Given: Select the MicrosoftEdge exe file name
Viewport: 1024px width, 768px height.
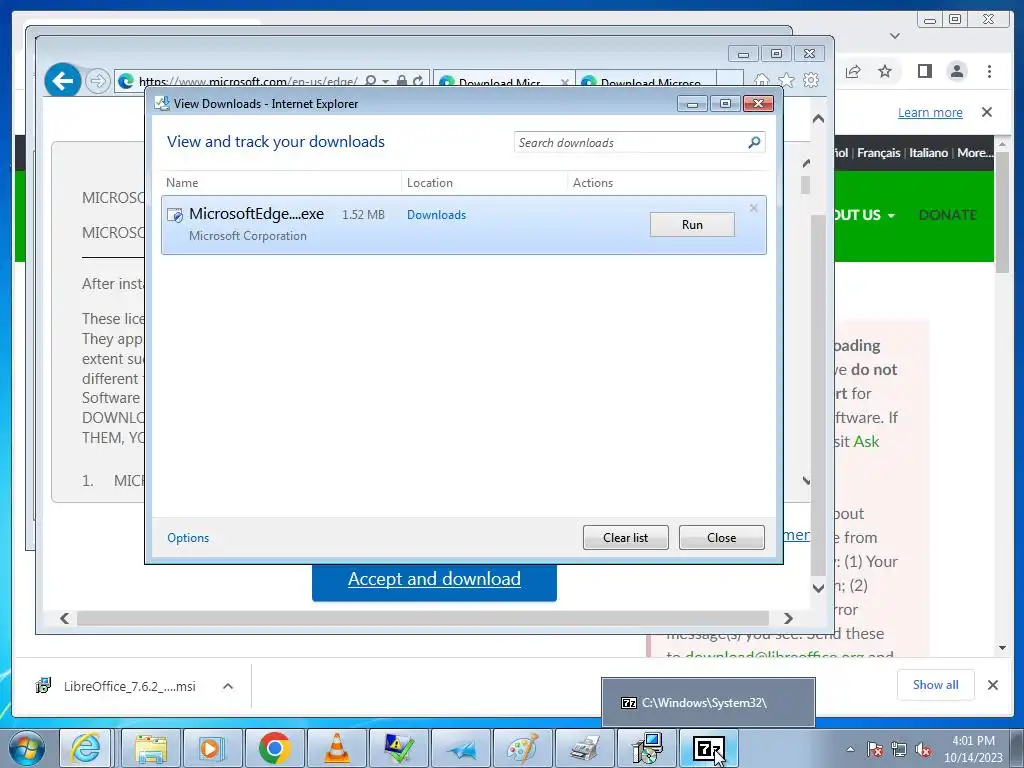Looking at the screenshot, I should 256,214.
